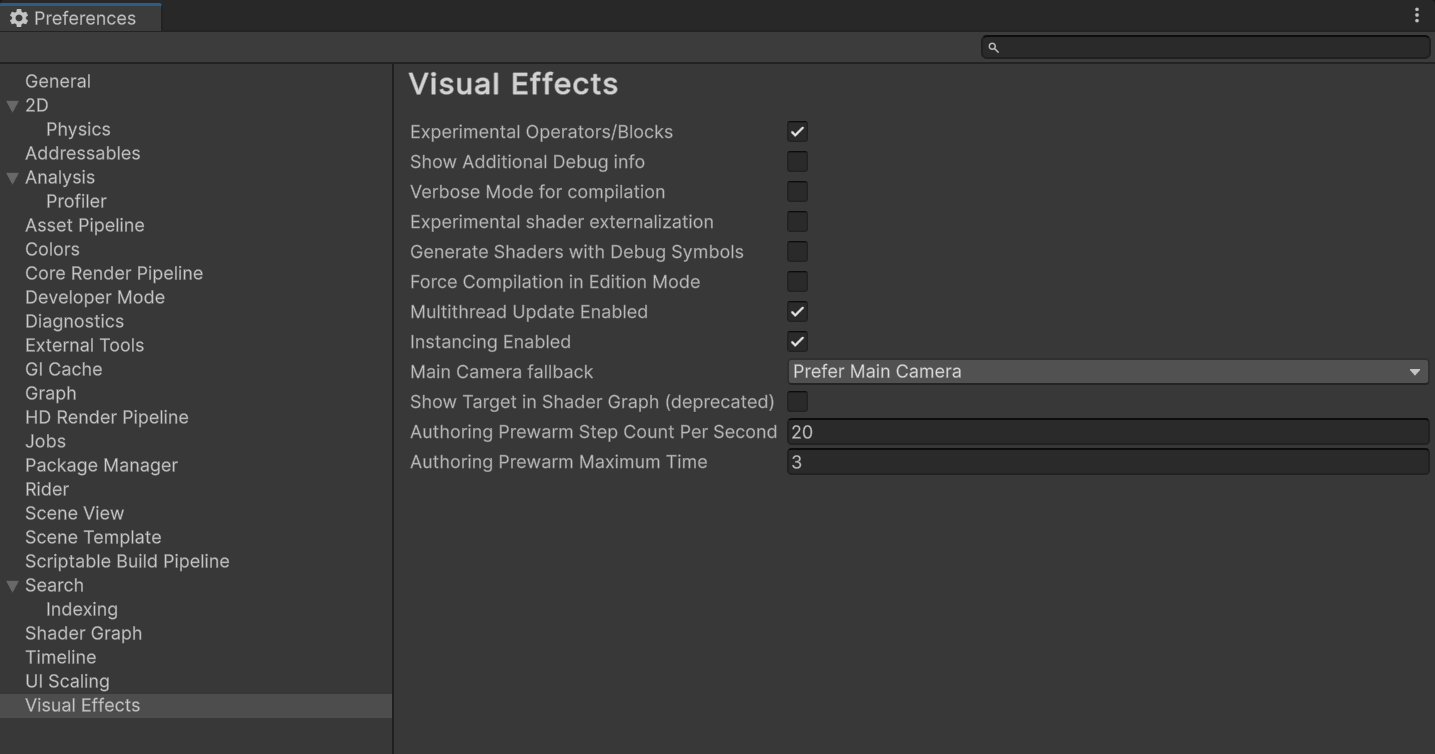Go to External Tools preferences

(x=84, y=345)
